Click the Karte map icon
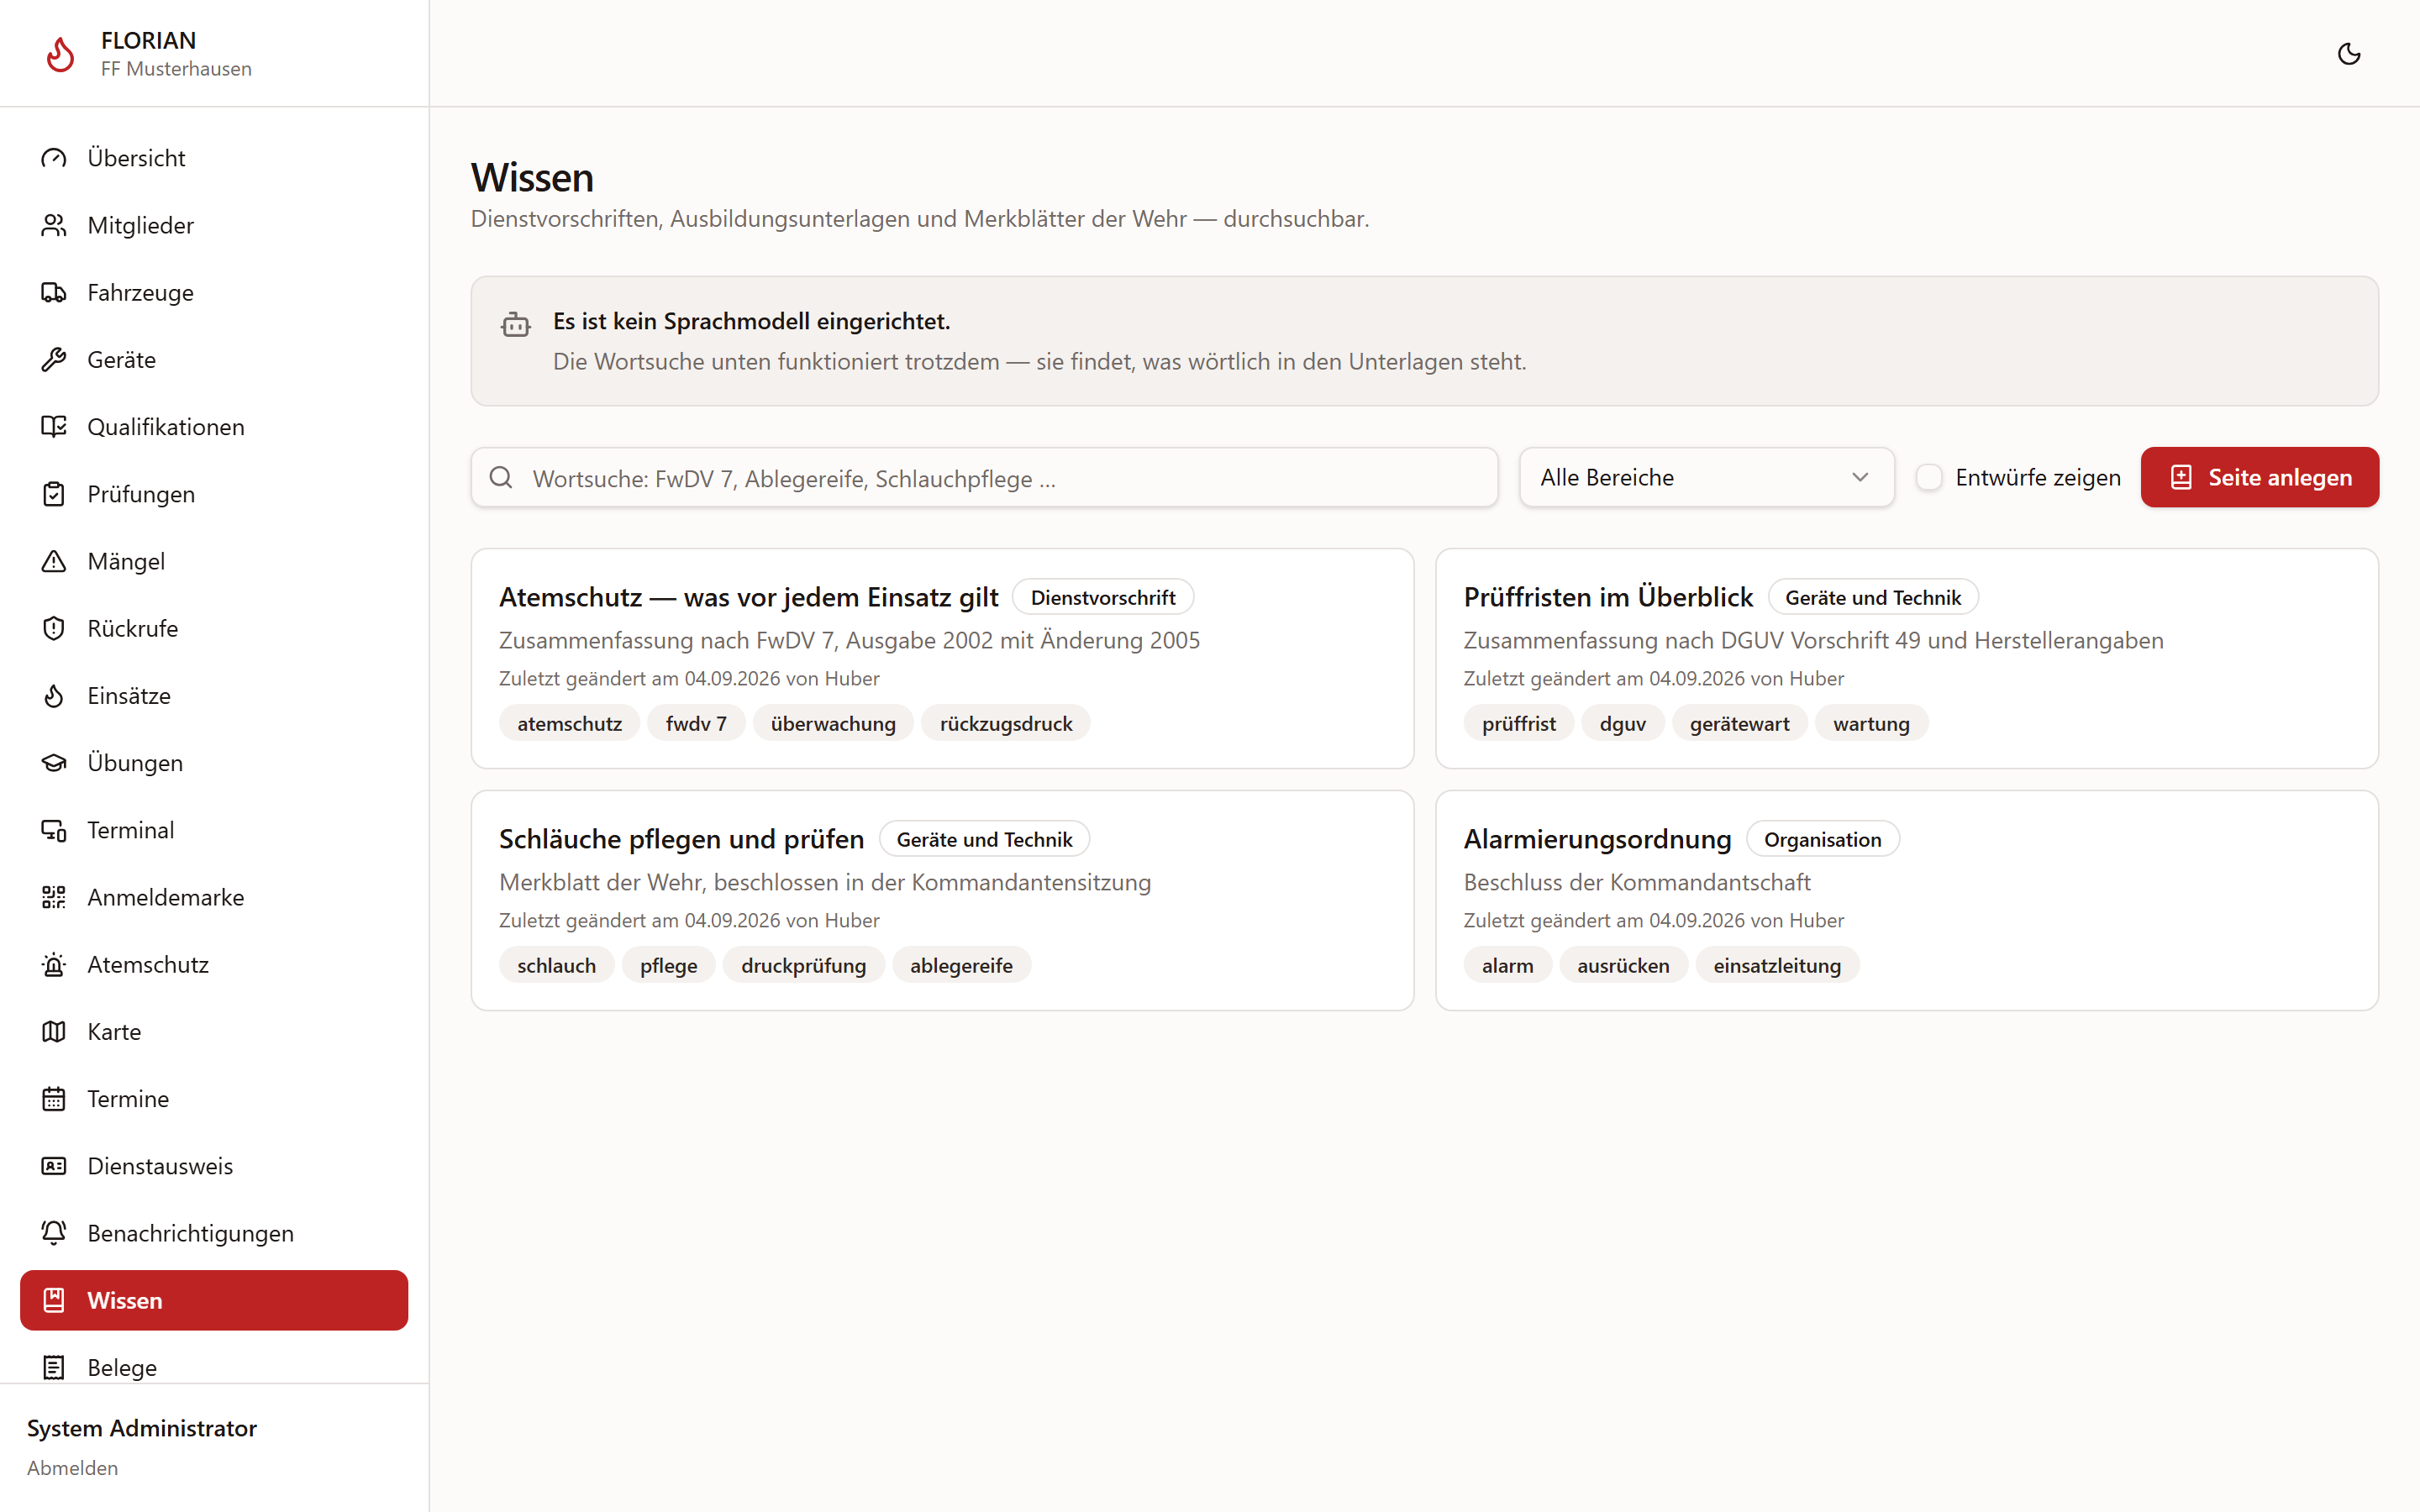This screenshot has width=2420, height=1512. click(x=54, y=1031)
